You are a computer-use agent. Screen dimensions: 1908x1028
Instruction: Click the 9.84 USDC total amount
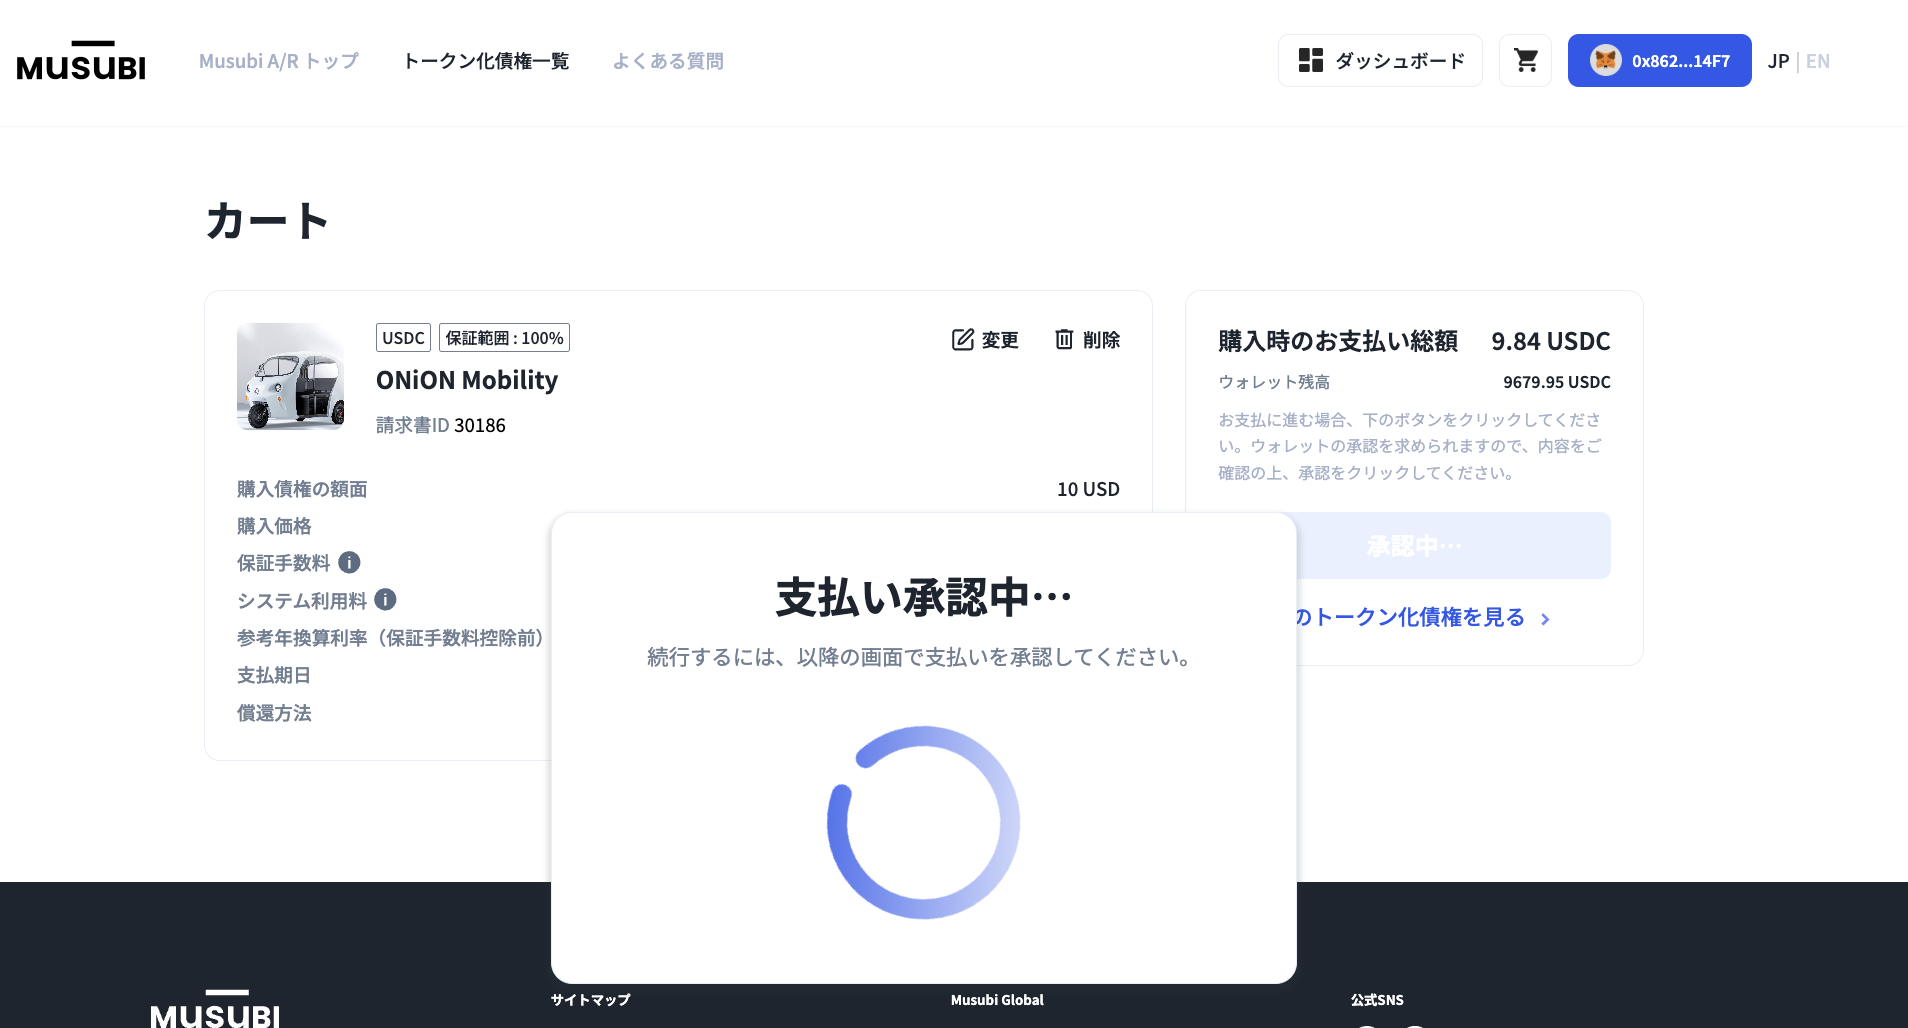click(x=1550, y=341)
